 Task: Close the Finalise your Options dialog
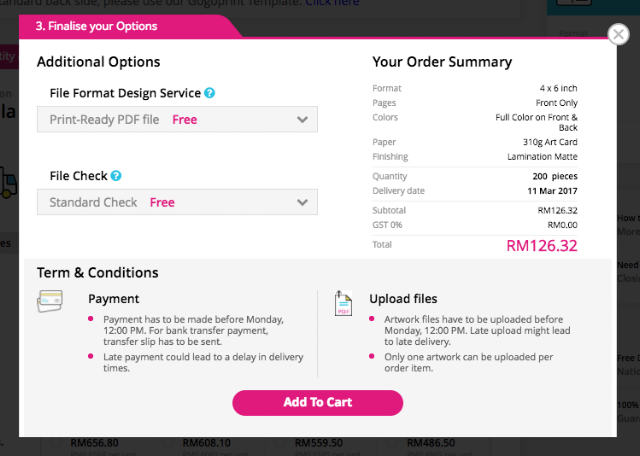tap(618, 35)
